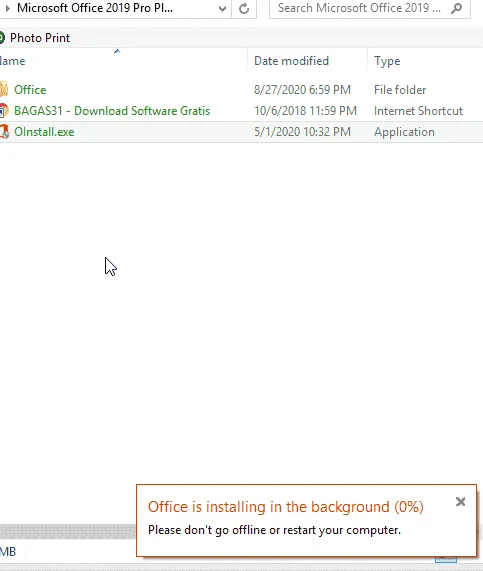The width and height of the screenshot is (483, 571).
Task: Click the Internet Shortcut type cell
Action: click(419, 111)
